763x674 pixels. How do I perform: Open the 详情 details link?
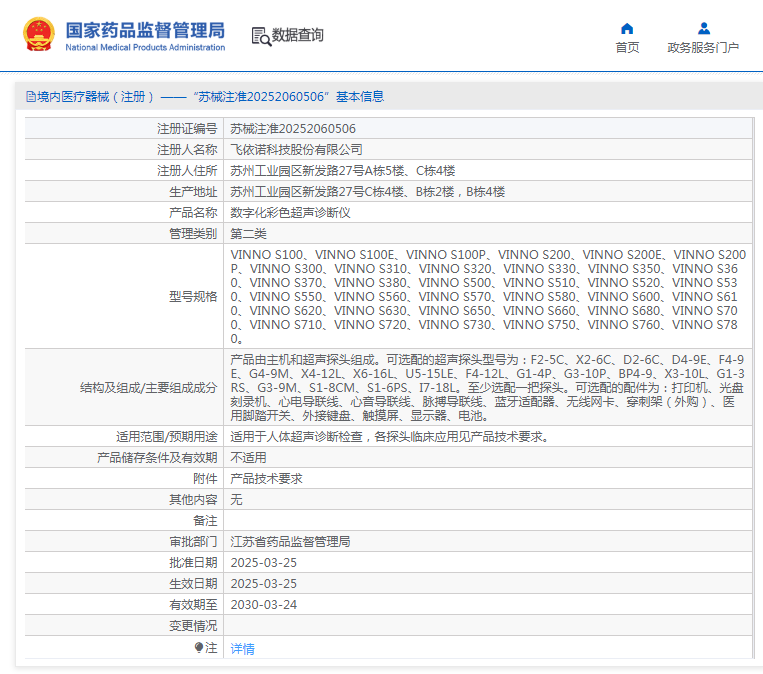(x=242, y=648)
